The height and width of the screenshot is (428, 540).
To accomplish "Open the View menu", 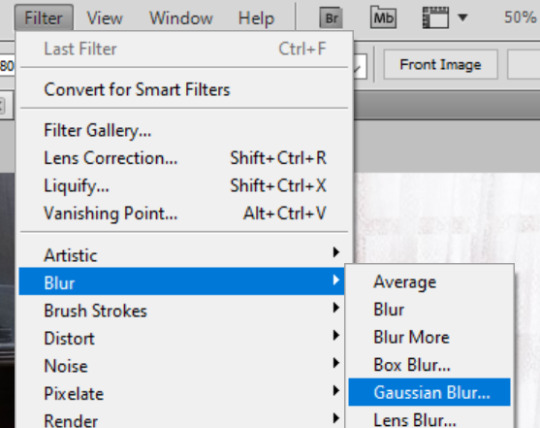I will click(105, 18).
